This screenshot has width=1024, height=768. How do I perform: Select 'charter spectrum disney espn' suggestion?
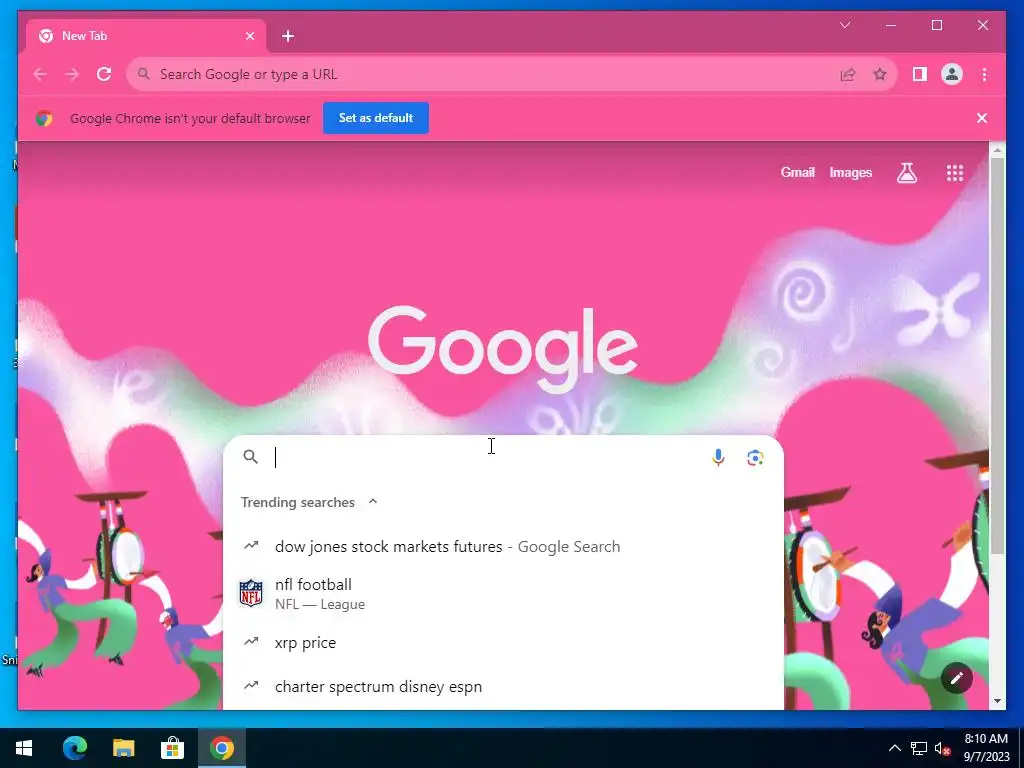click(503, 686)
